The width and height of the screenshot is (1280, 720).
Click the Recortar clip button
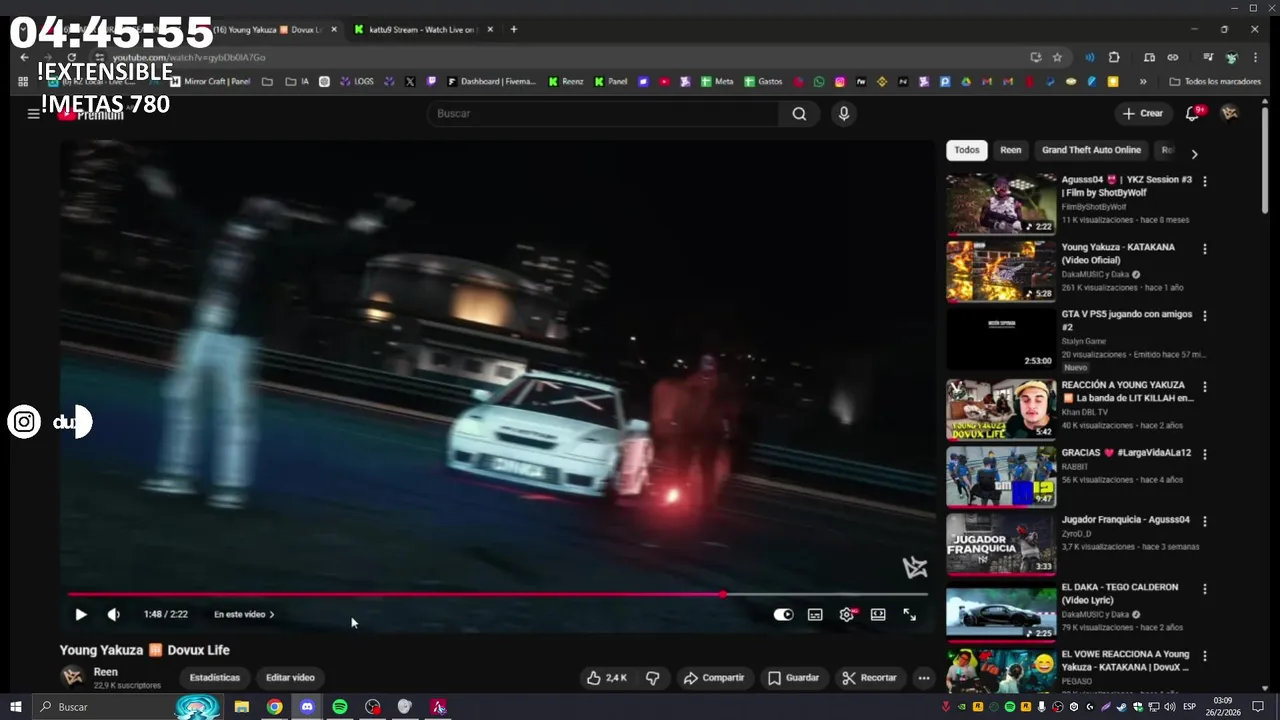click(869, 678)
